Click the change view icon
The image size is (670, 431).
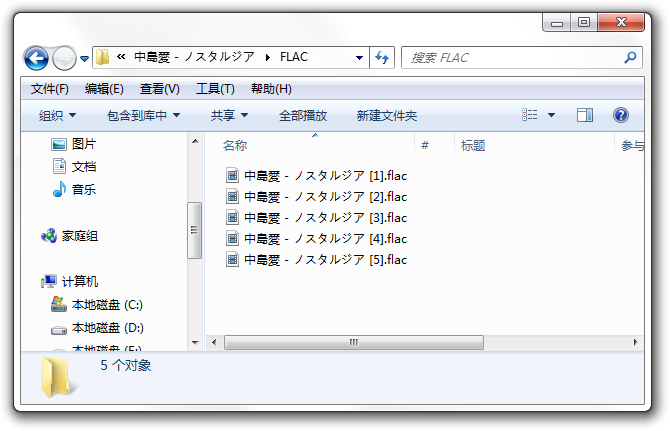530,116
